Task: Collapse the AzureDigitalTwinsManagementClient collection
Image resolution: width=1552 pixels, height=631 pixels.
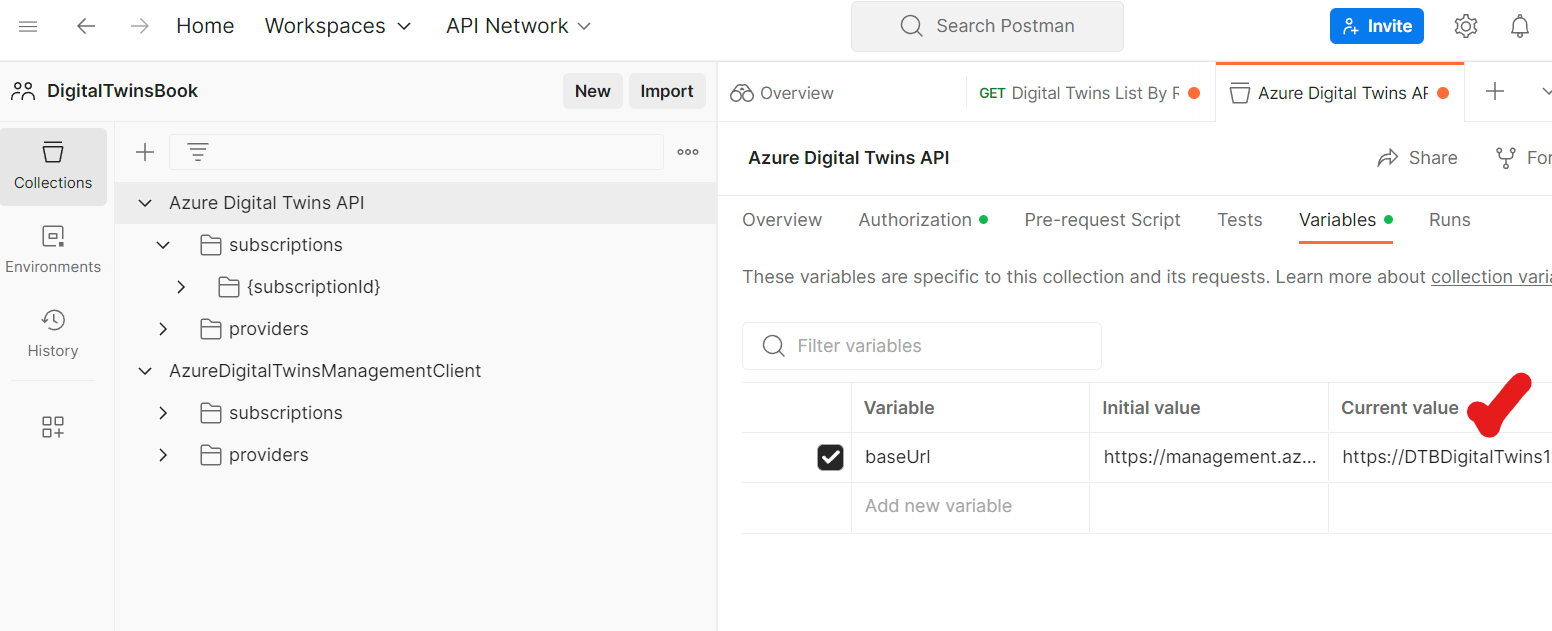Action: [x=145, y=371]
